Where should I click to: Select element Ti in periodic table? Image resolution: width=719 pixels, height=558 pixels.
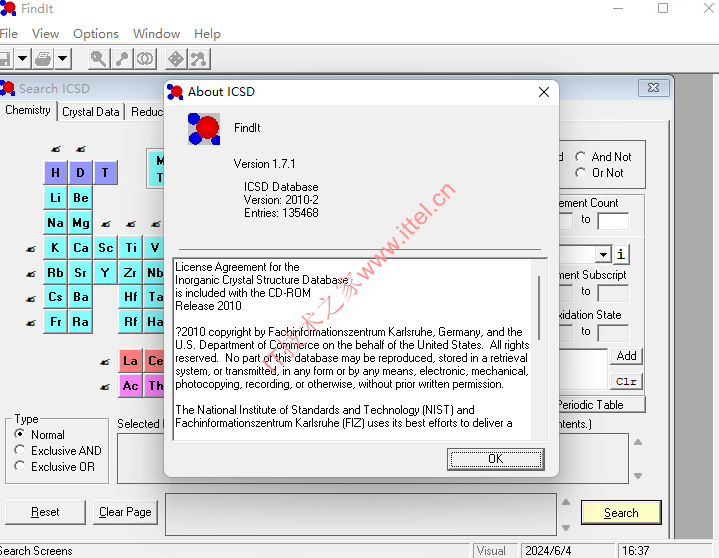[x=131, y=248]
